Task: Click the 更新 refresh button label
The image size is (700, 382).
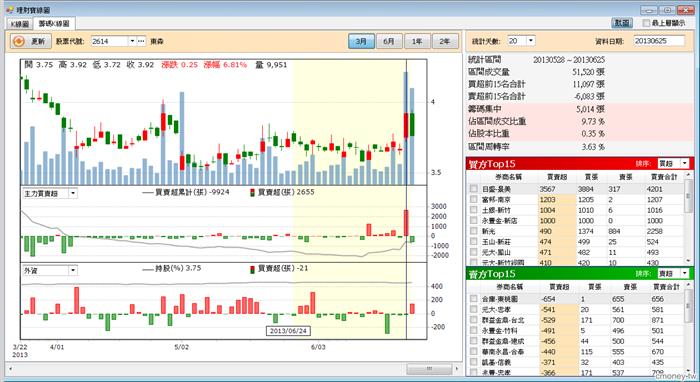Action: [x=38, y=42]
